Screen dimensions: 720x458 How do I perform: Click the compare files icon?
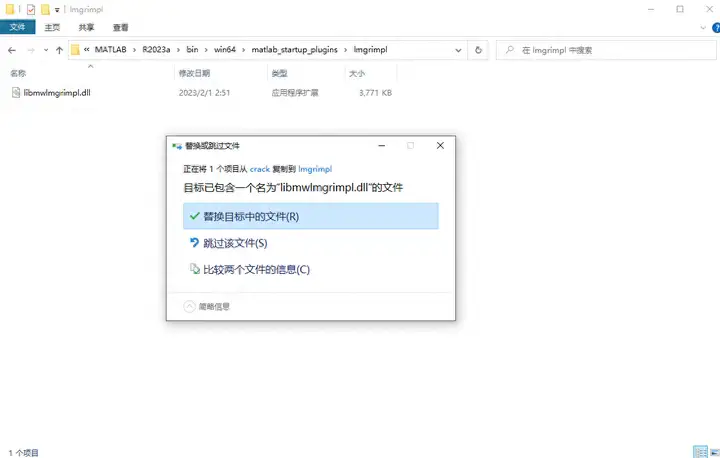(x=195, y=268)
